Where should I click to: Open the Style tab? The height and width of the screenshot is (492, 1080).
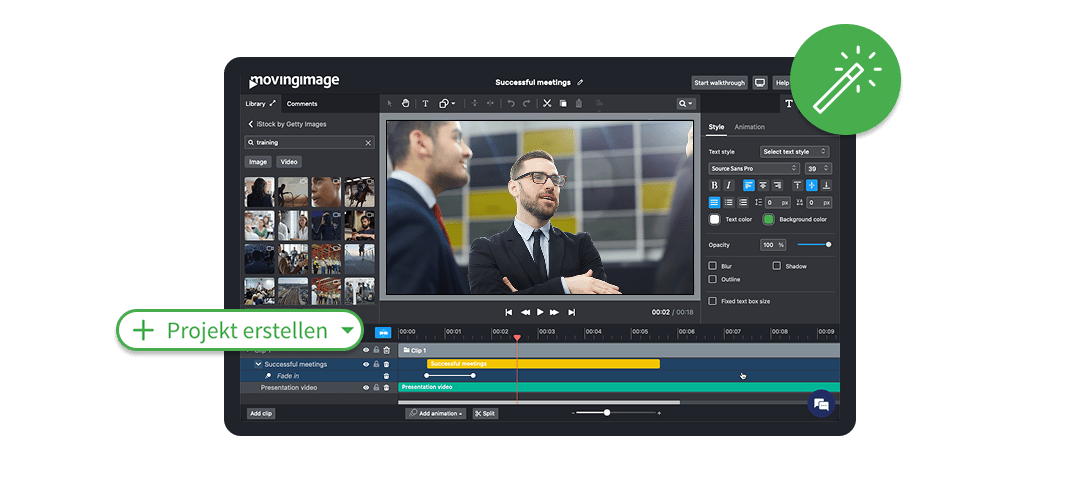tap(716, 127)
